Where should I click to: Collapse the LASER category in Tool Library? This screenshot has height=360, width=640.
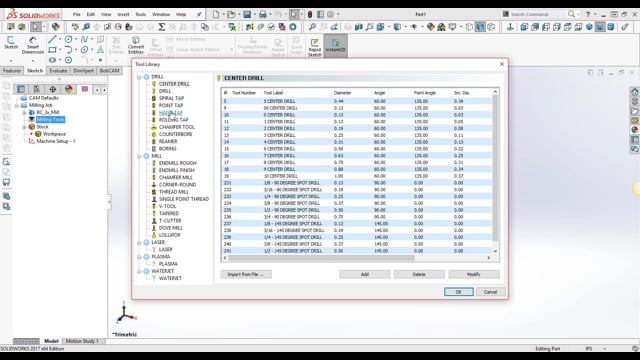pos(139,242)
